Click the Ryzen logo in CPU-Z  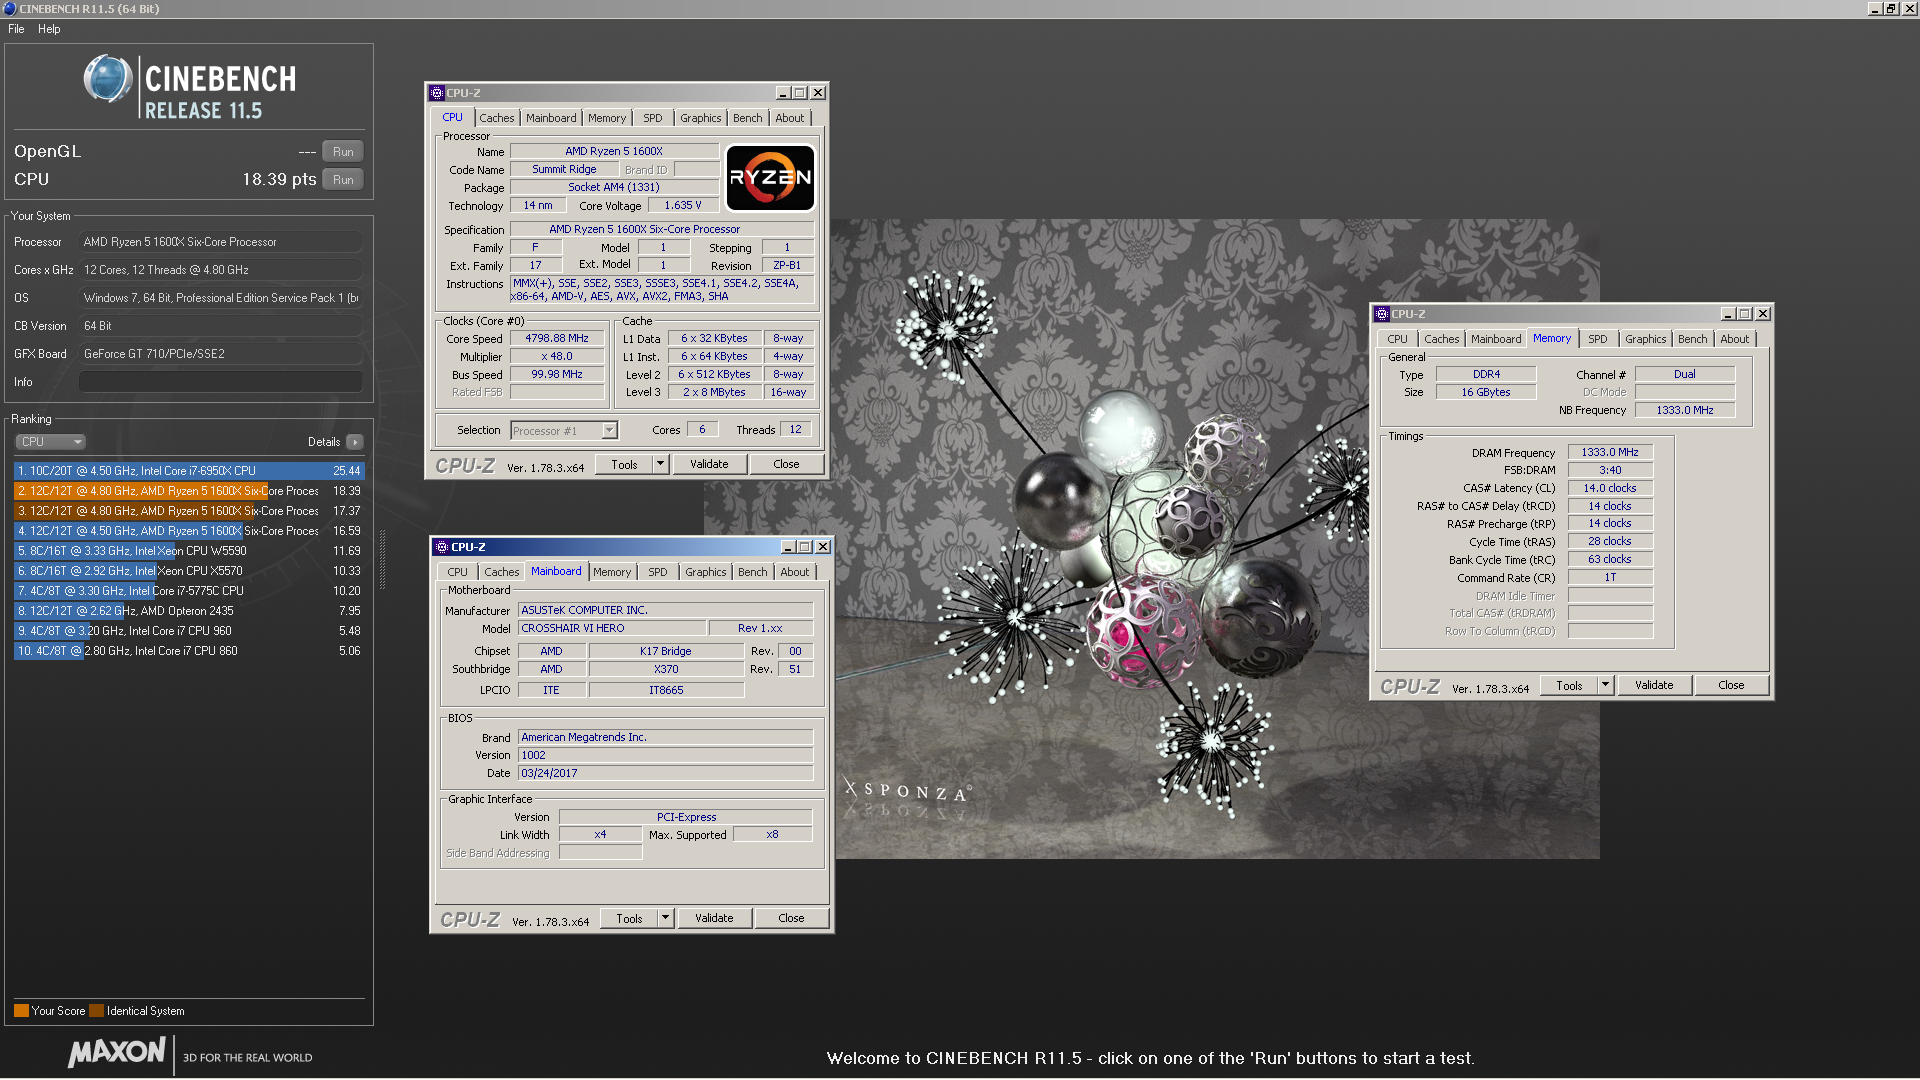[x=770, y=178]
